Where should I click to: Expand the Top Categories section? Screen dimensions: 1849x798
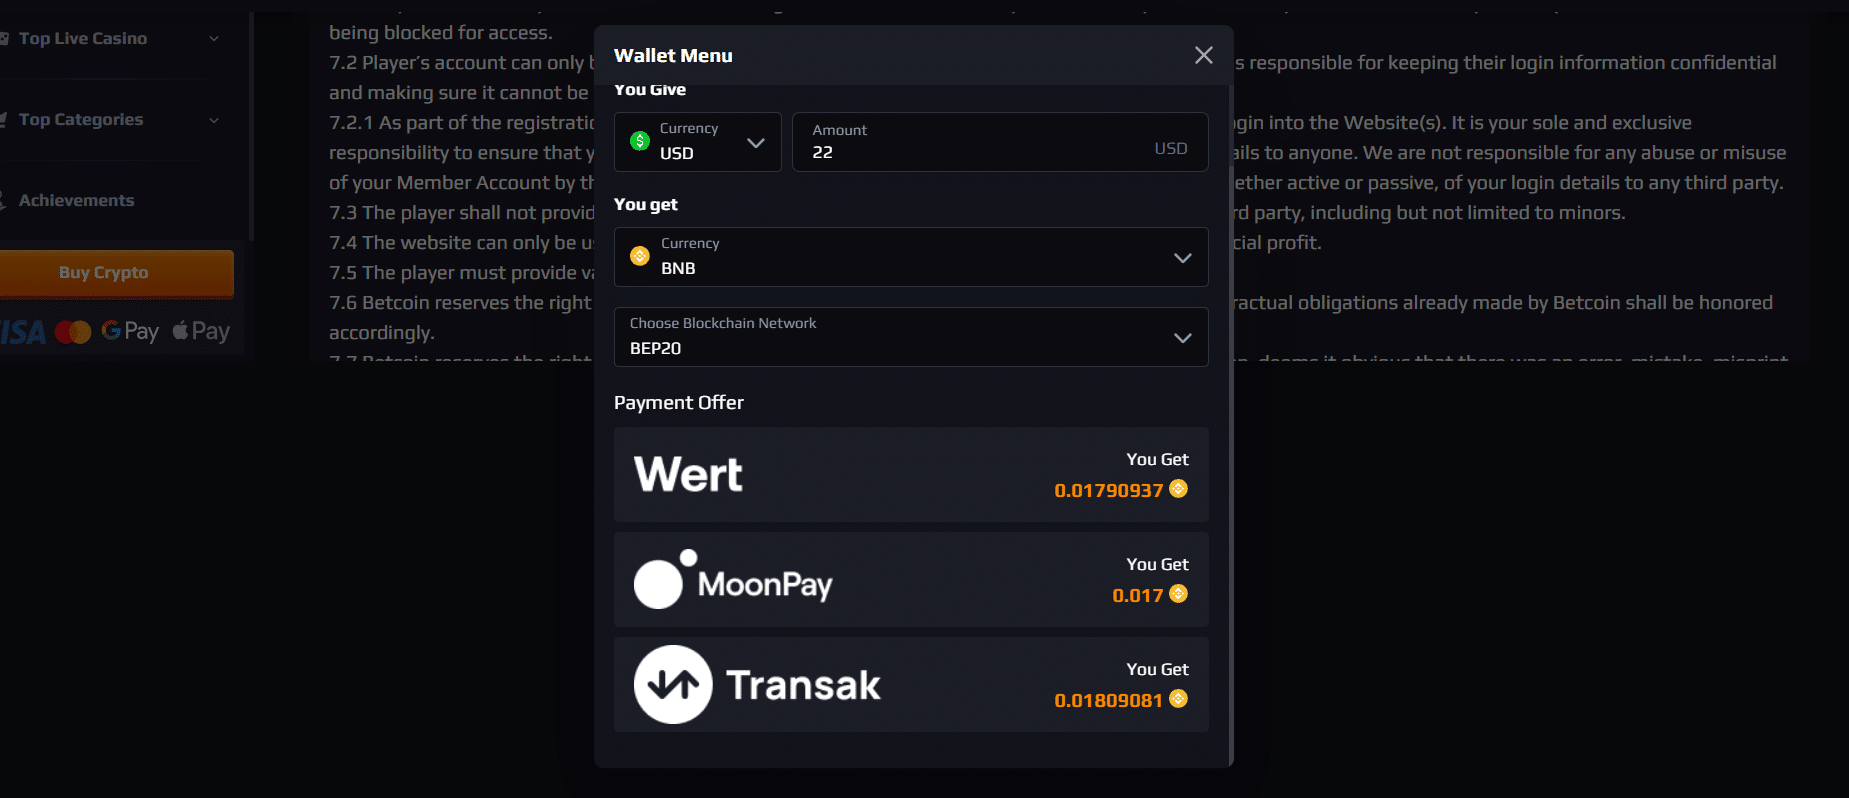point(214,119)
